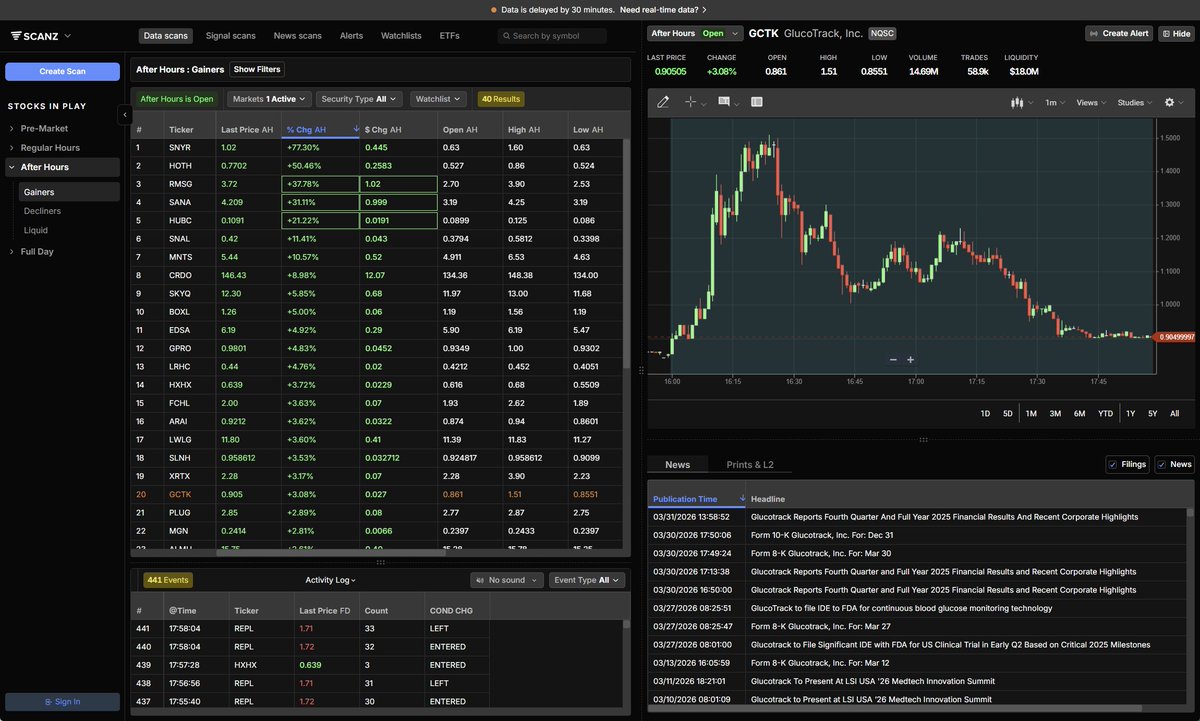Click the Create Scan button
Viewport: 1200px width, 721px height.
[x=62, y=71]
